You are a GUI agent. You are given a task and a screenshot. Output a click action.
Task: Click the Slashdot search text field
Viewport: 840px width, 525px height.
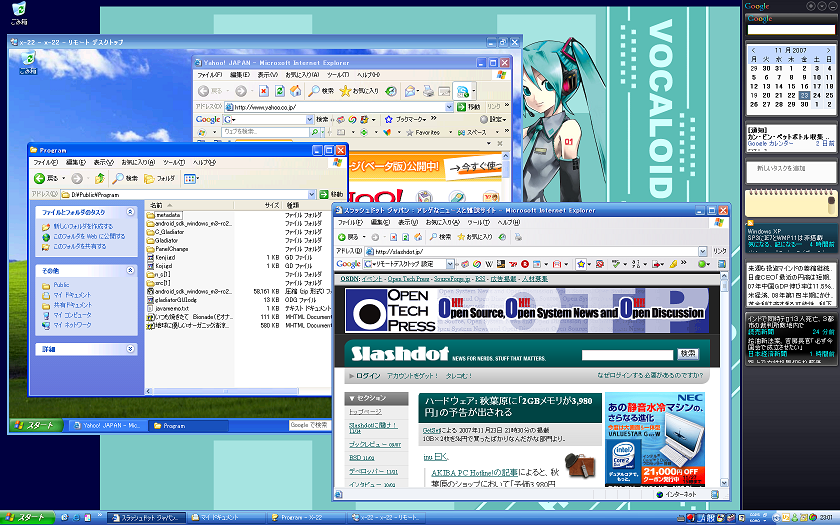(627, 355)
